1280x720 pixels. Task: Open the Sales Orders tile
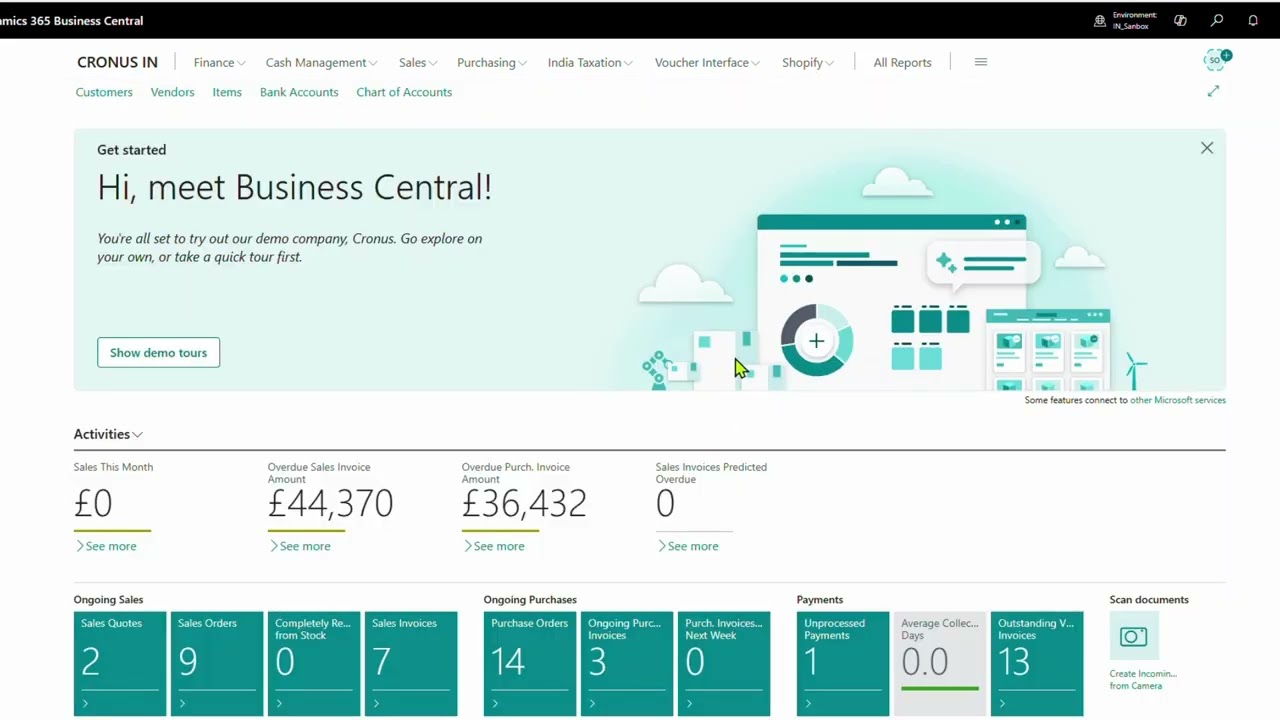[217, 664]
